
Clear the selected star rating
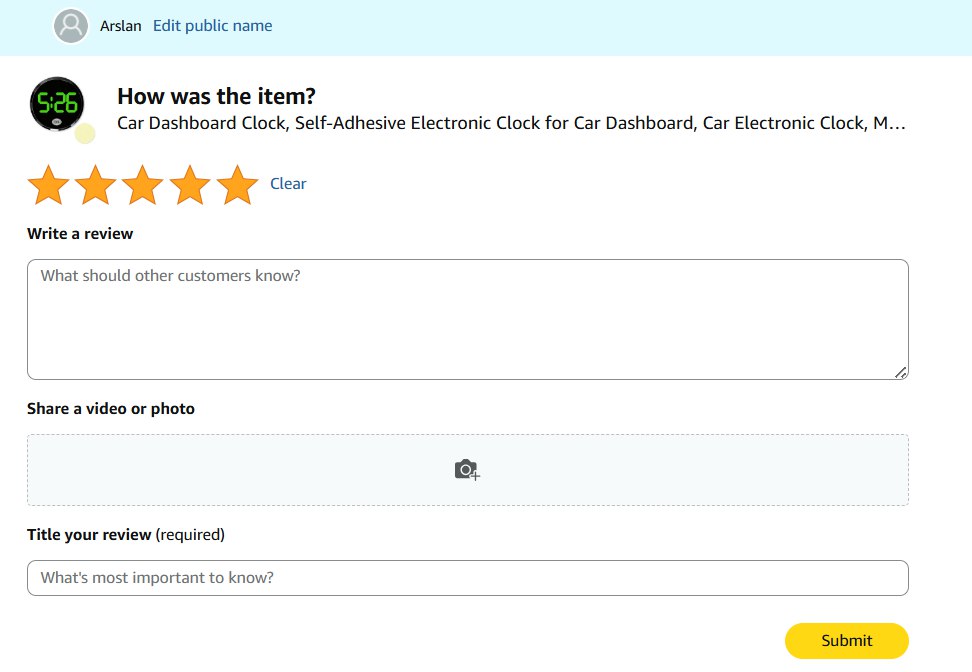pyautogui.click(x=288, y=184)
